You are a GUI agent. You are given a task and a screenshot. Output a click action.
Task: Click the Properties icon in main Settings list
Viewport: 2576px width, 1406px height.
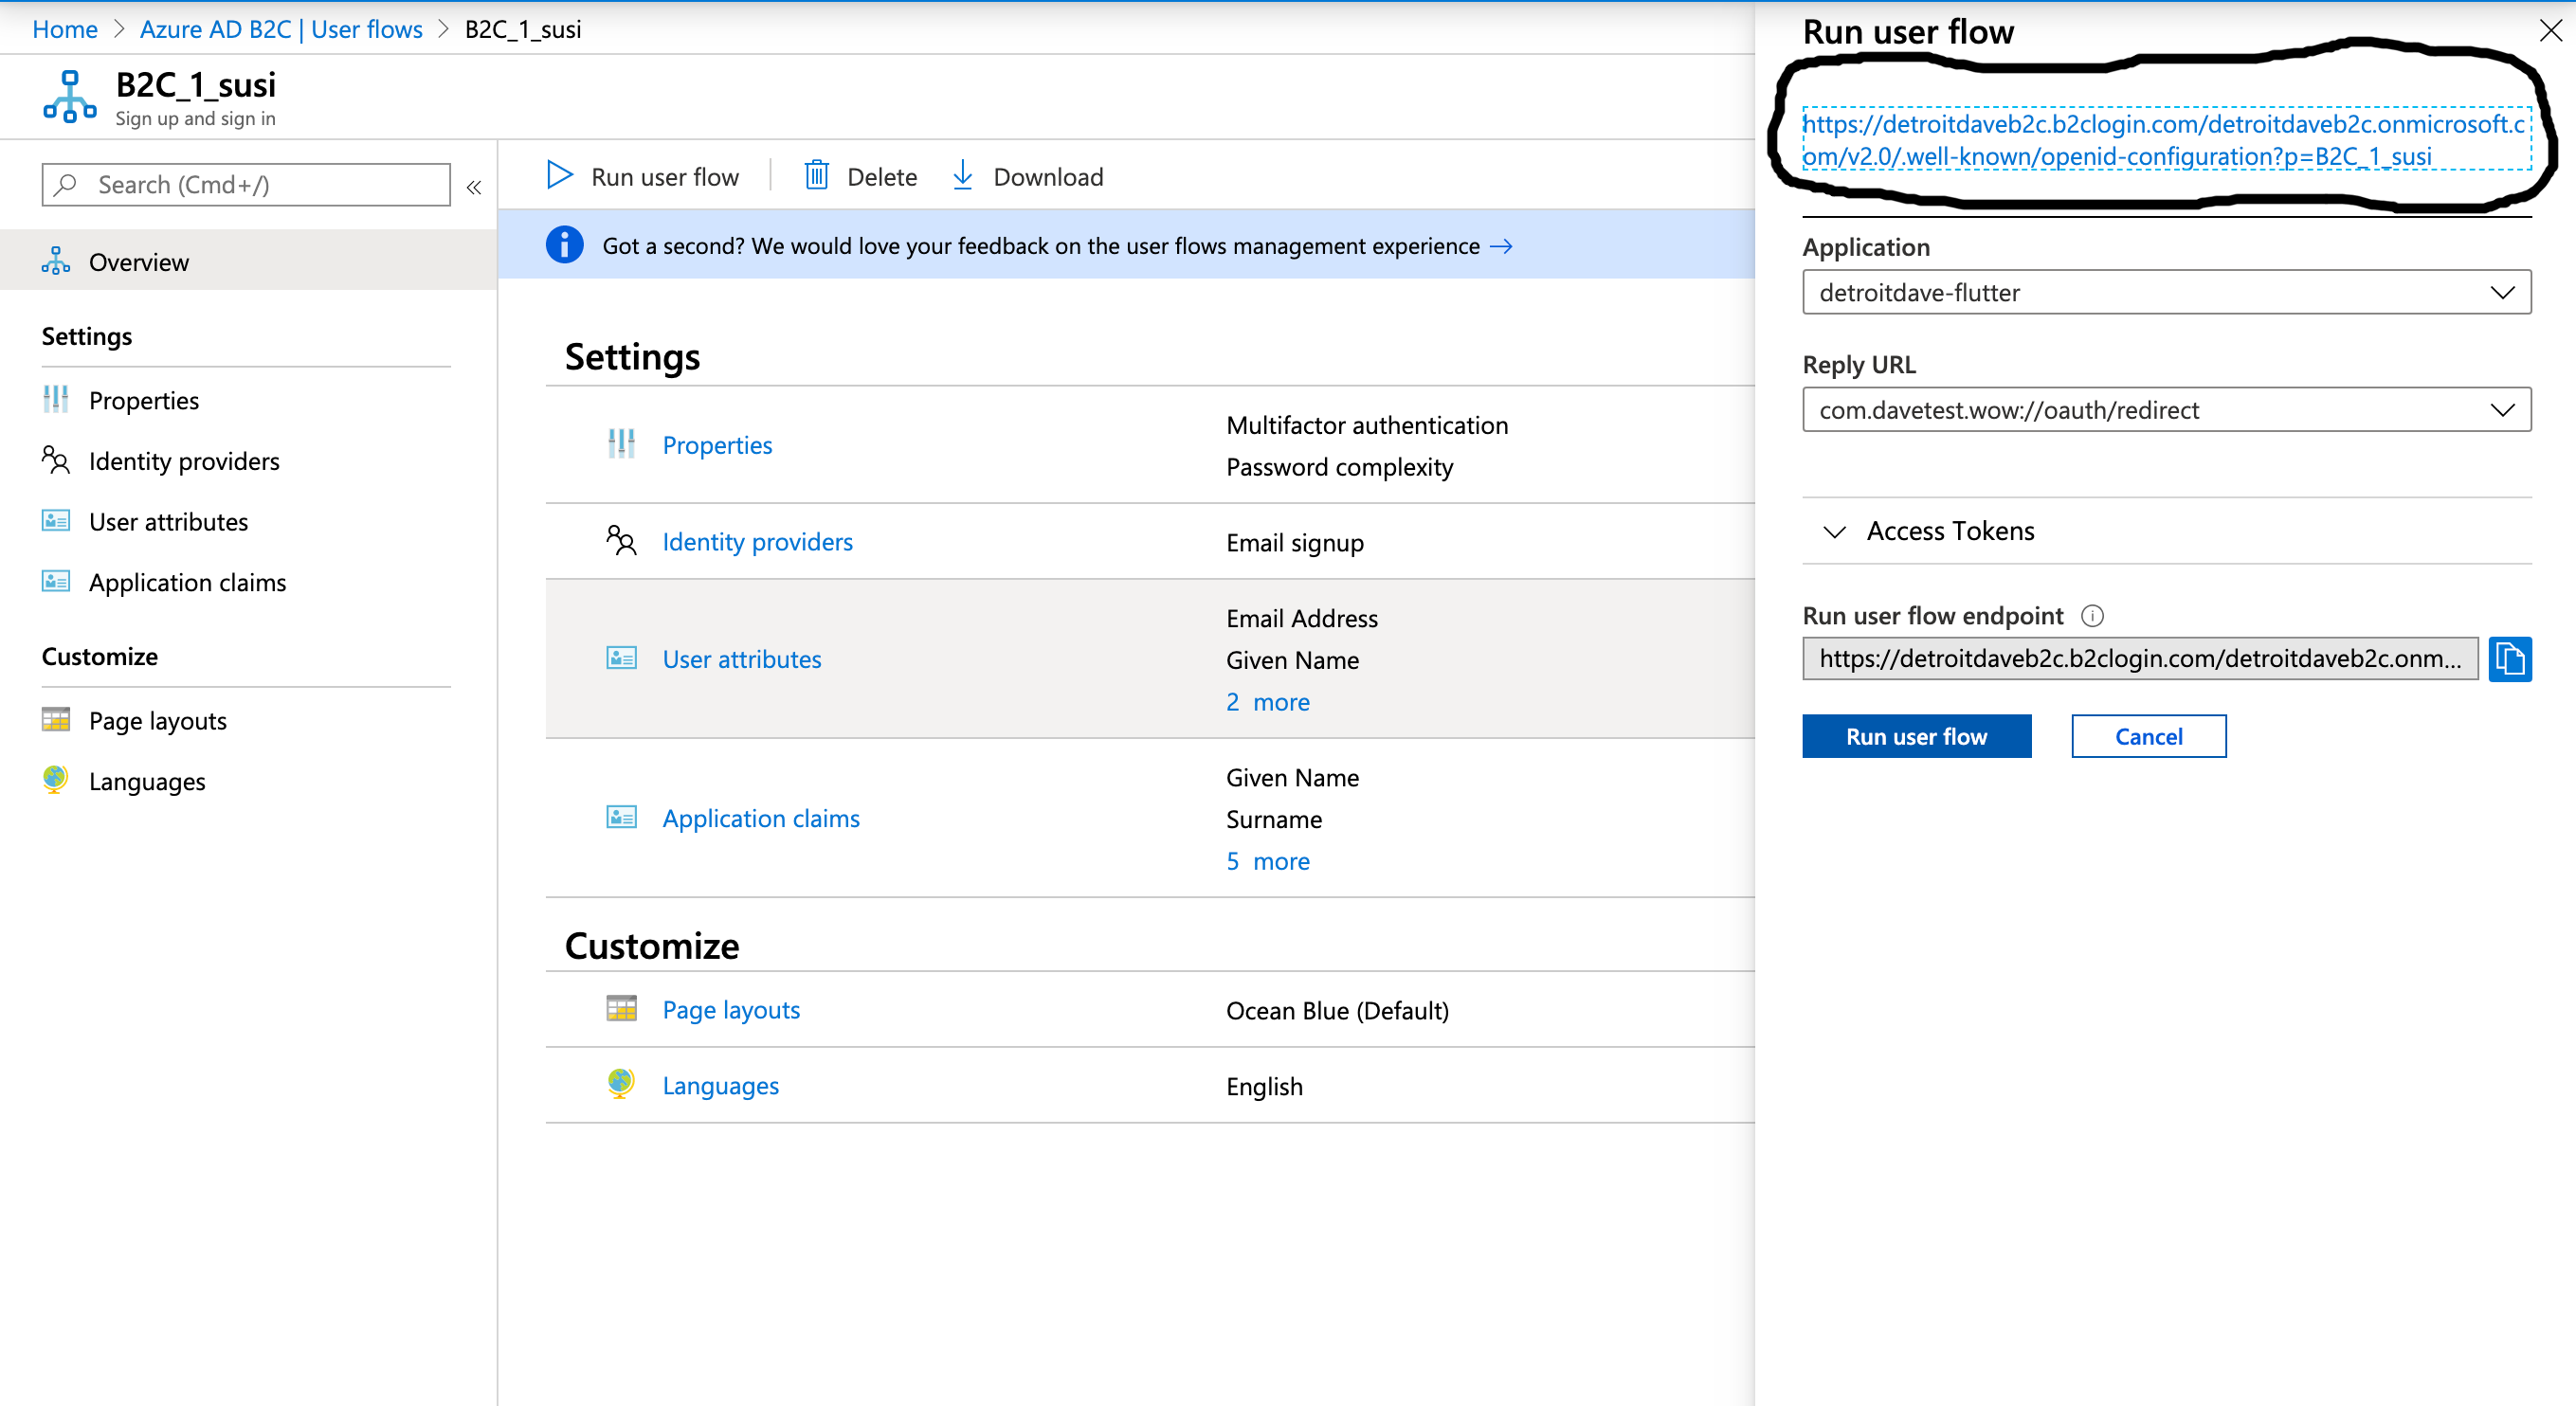(621, 444)
